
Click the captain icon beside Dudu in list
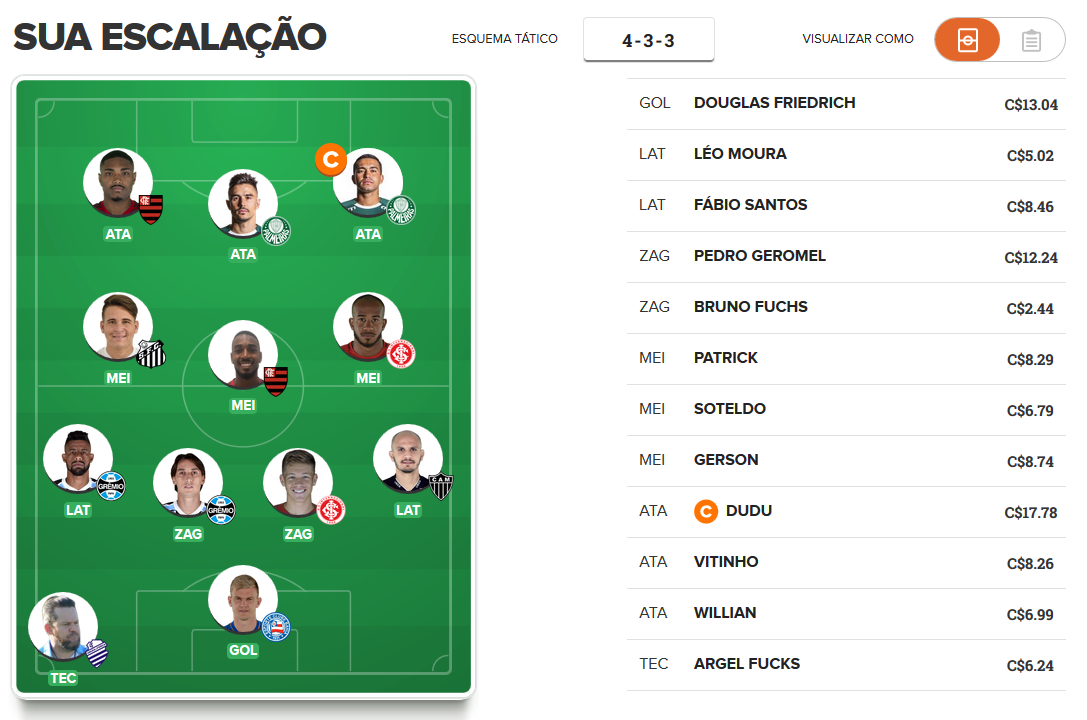(706, 511)
